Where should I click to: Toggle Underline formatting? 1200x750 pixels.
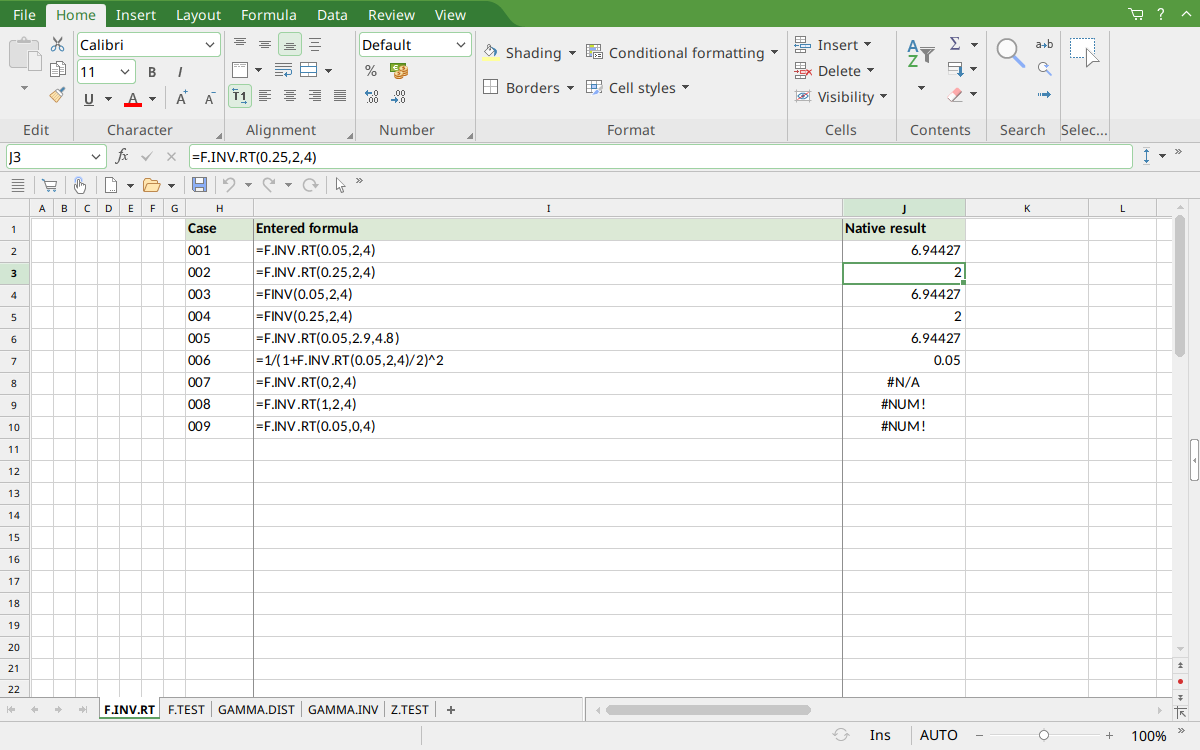89,99
